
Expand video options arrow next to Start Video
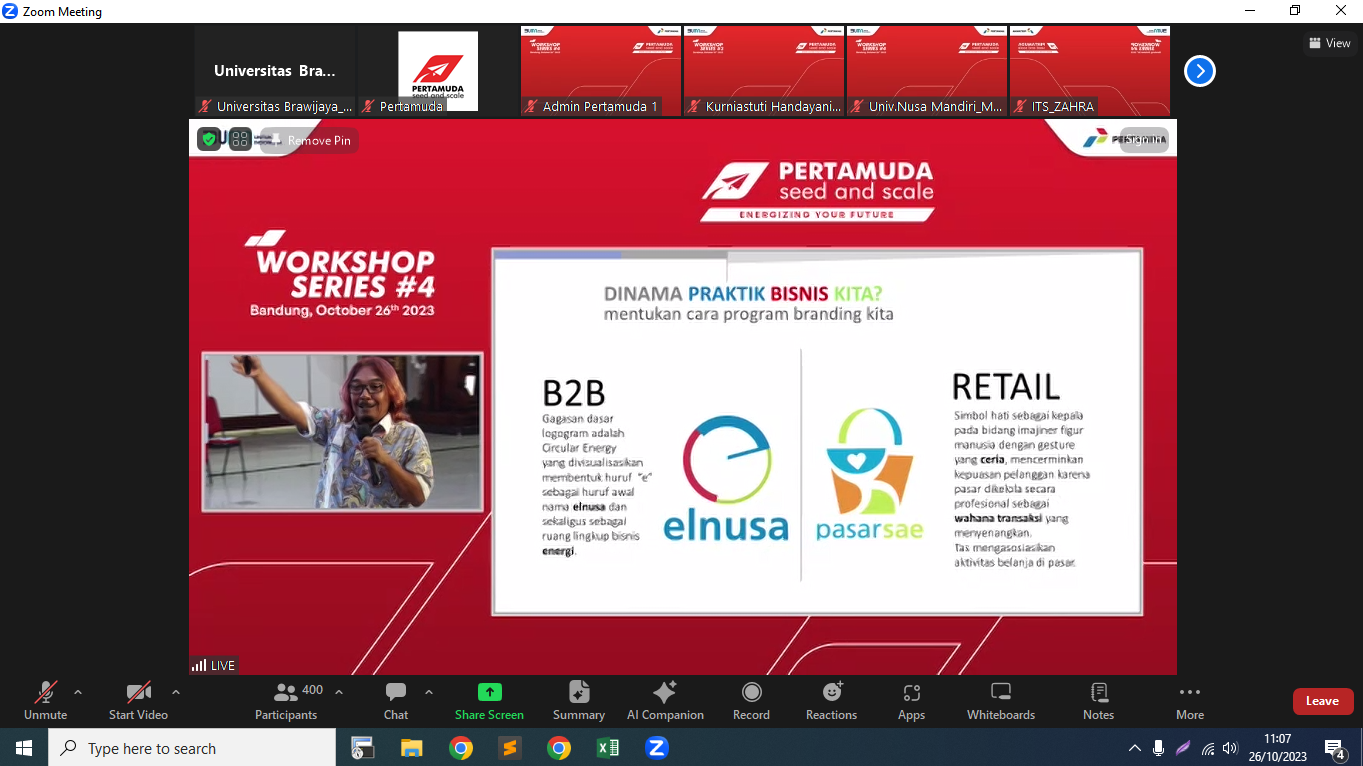[x=176, y=692]
